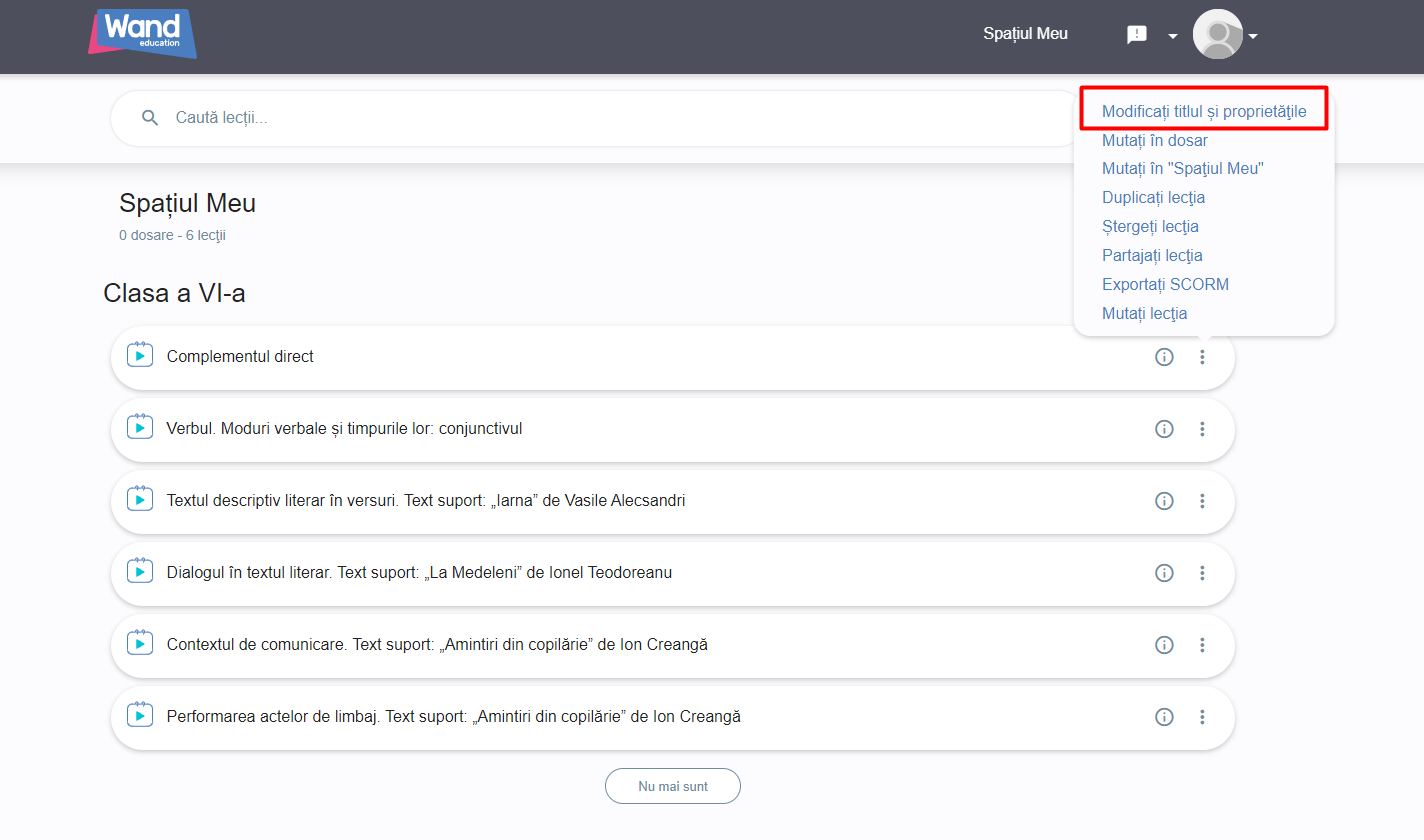This screenshot has height=840, width=1424.
Task: Choose Ștergeți lecția in the menu
Action: tap(1150, 226)
